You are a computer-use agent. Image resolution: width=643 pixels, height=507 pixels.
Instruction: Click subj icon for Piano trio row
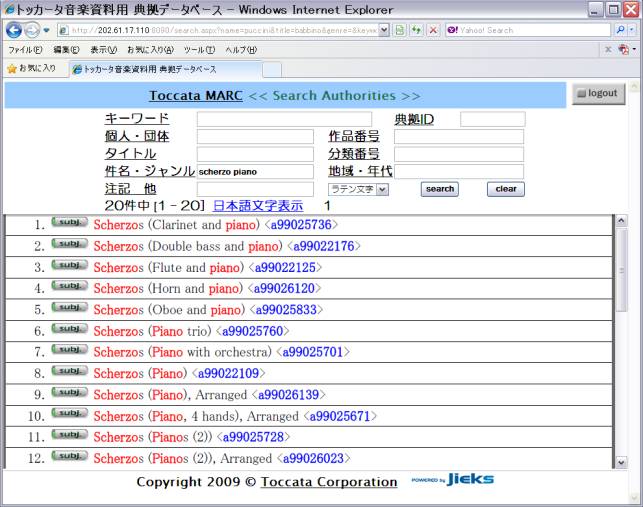[69, 329]
